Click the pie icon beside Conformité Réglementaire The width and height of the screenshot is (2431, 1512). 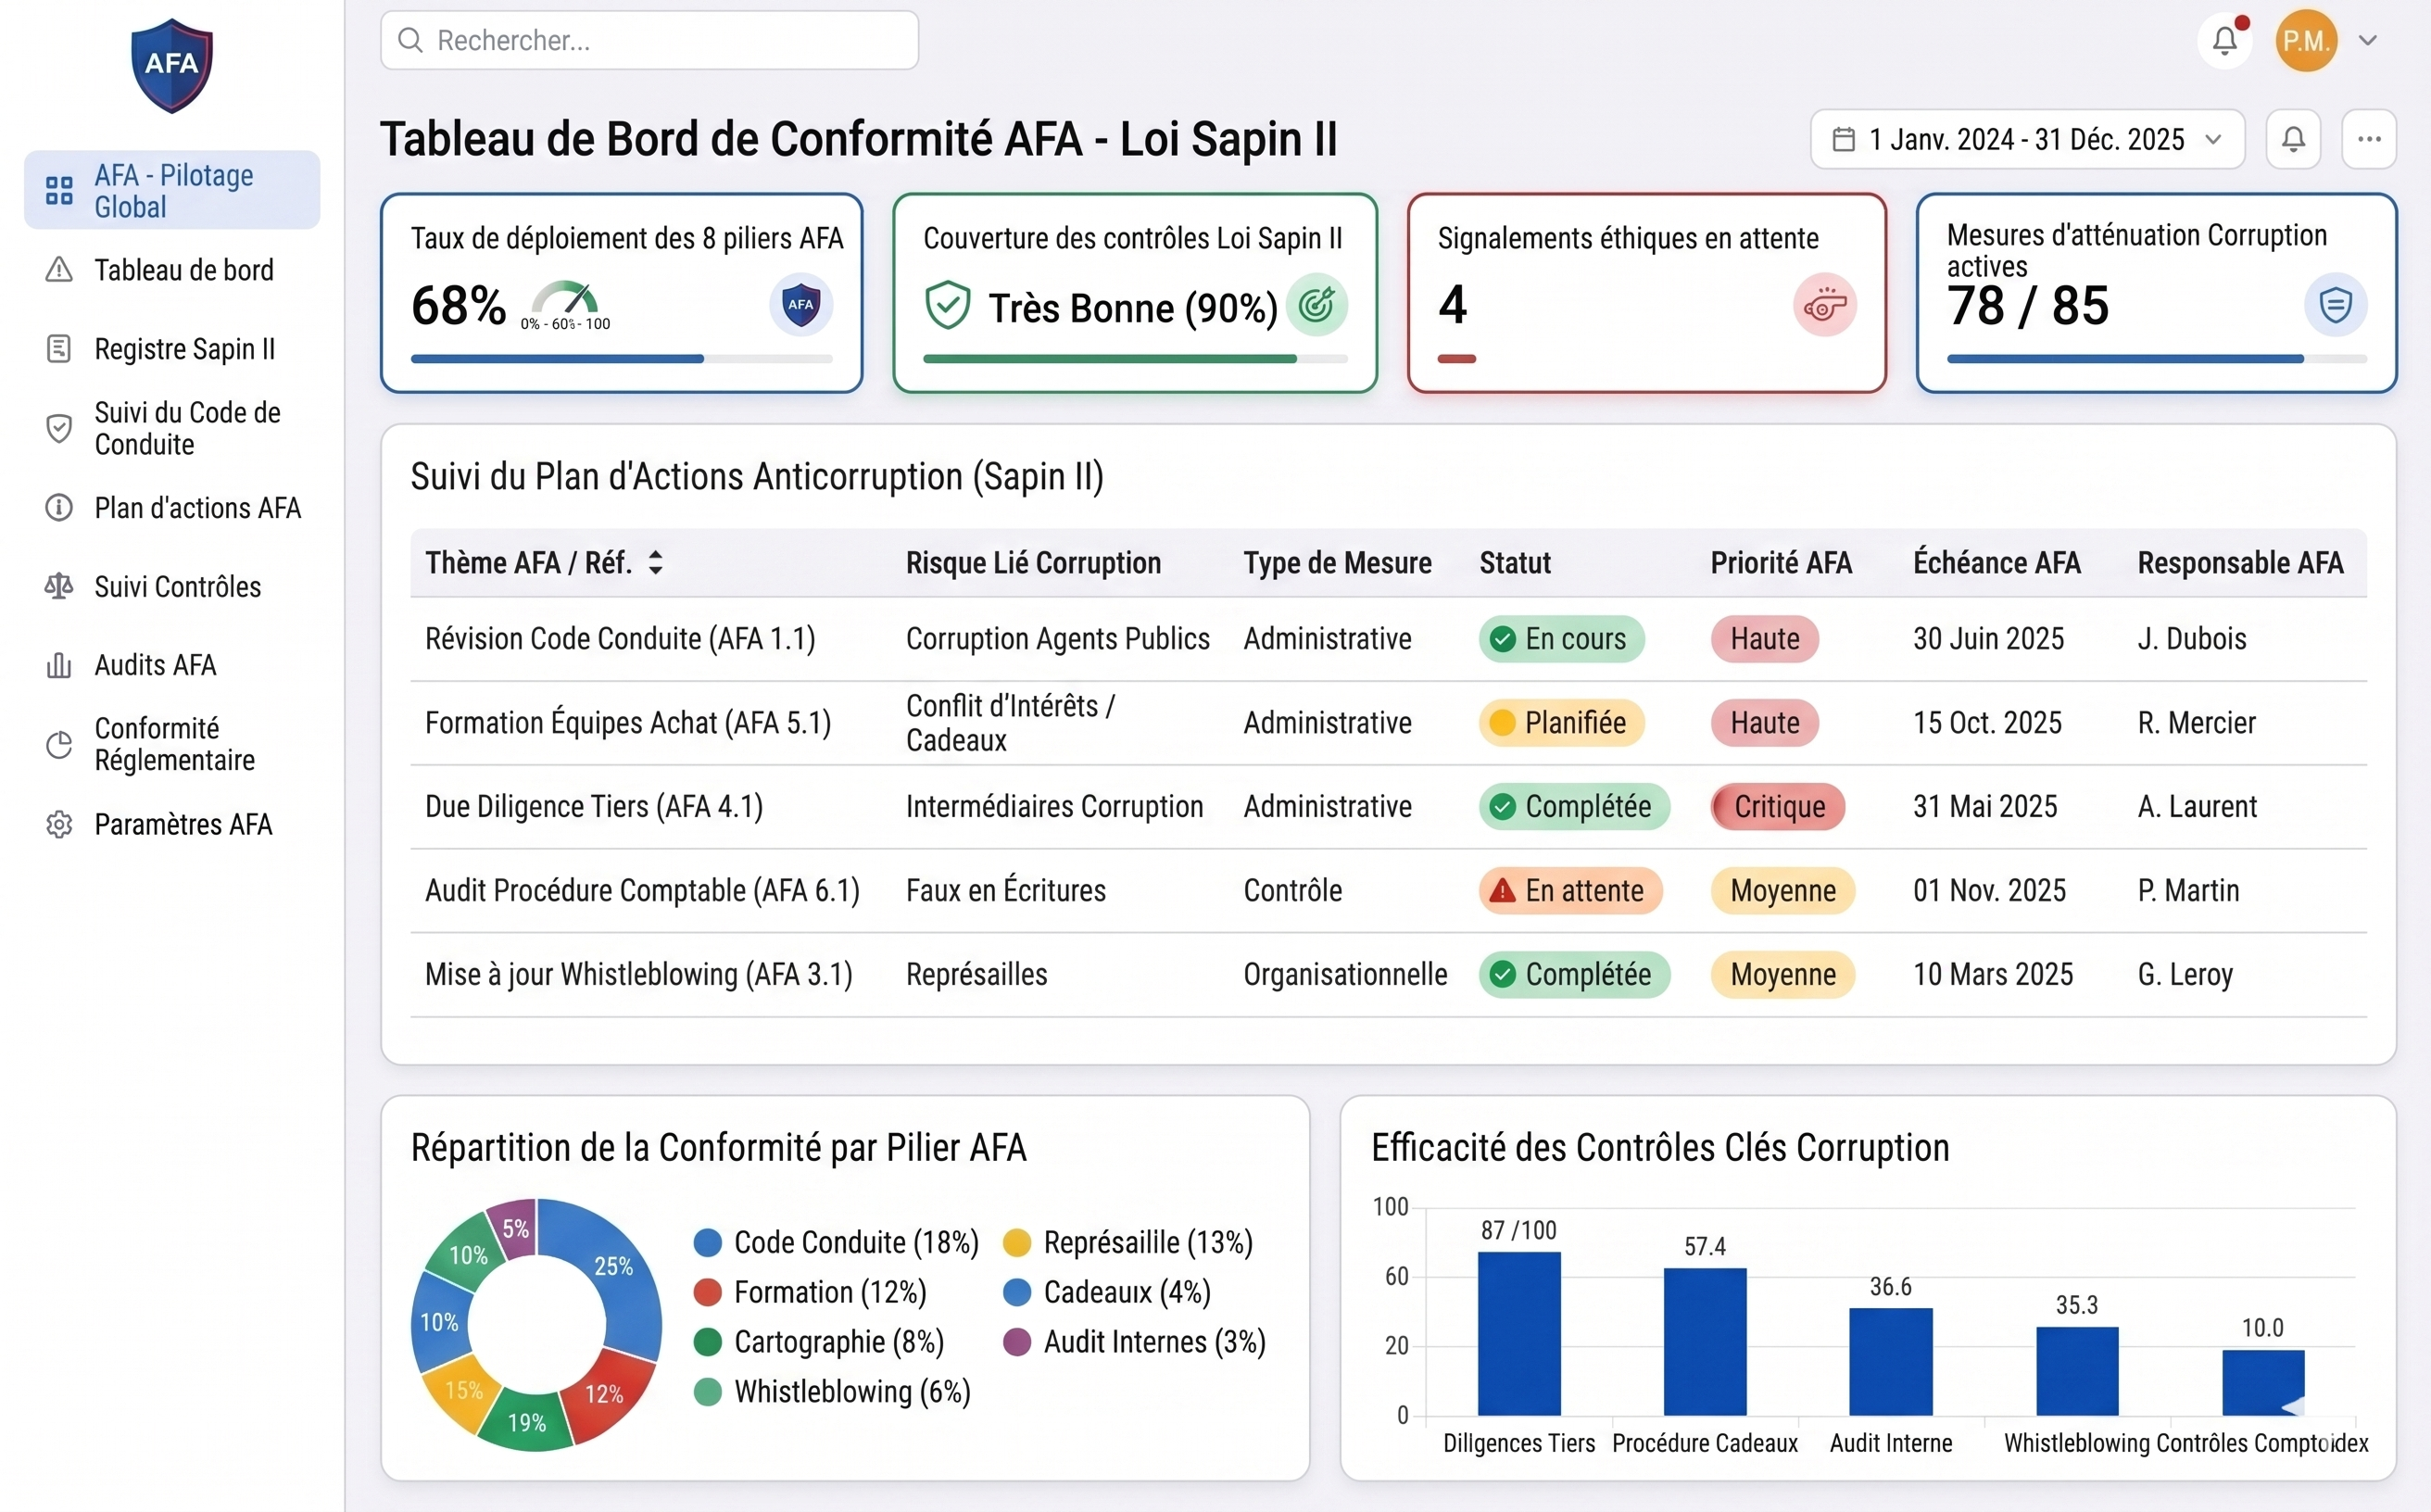point(59,745)
